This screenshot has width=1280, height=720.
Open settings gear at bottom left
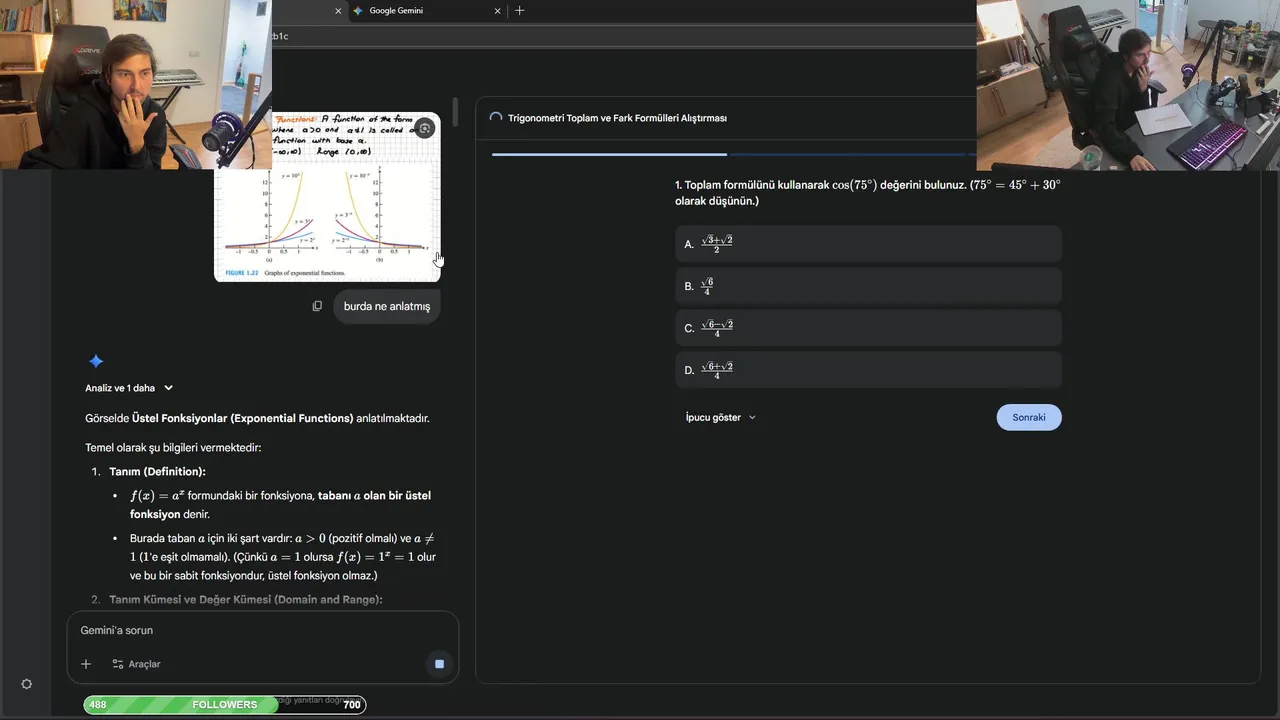coord(27,684)
